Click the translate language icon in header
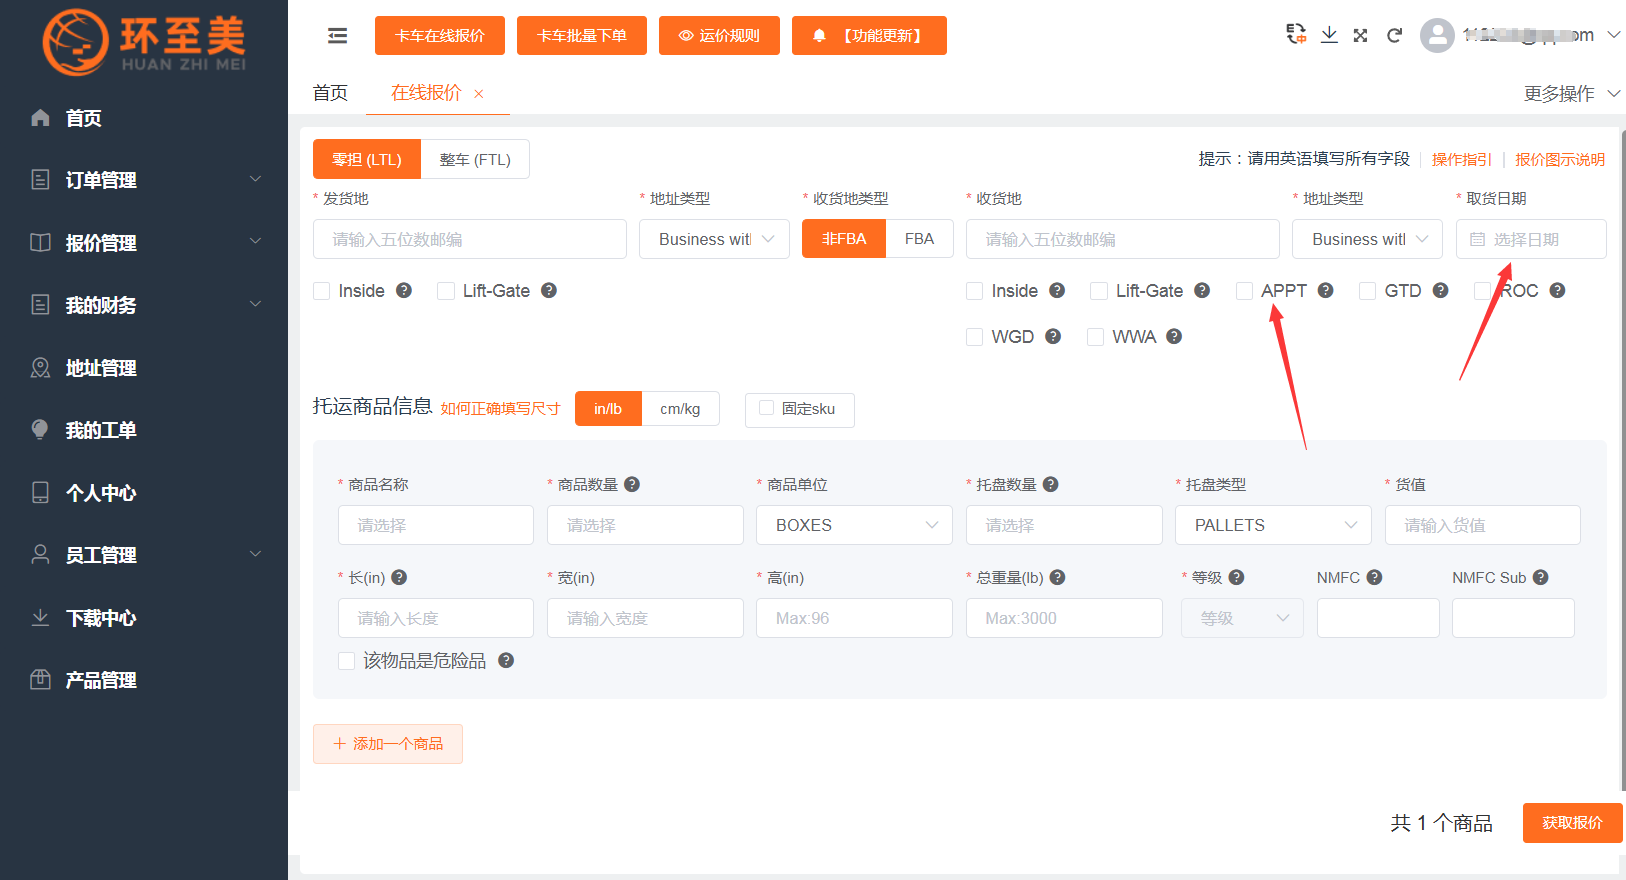This screenshot has width=1626, height=880. [1296, 34]
